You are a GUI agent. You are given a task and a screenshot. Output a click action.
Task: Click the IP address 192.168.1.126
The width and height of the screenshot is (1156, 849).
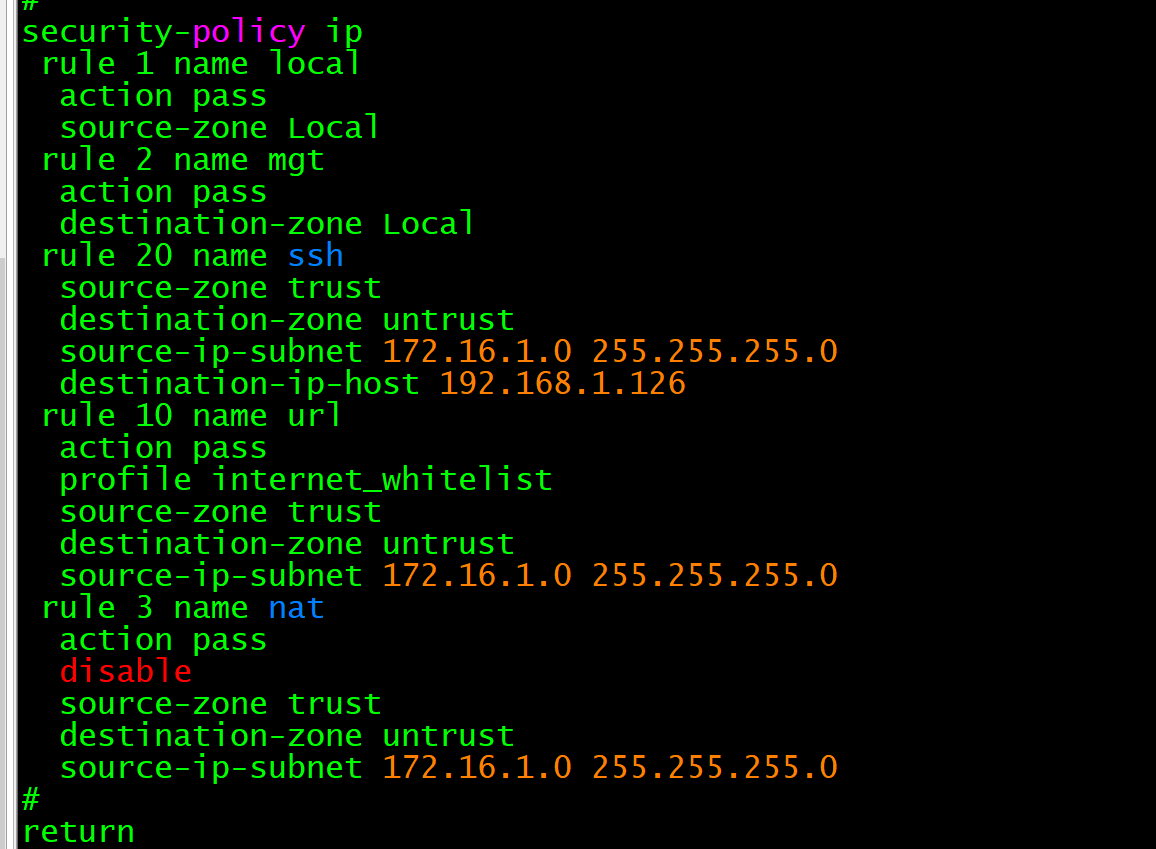click(x=563, y=384)
